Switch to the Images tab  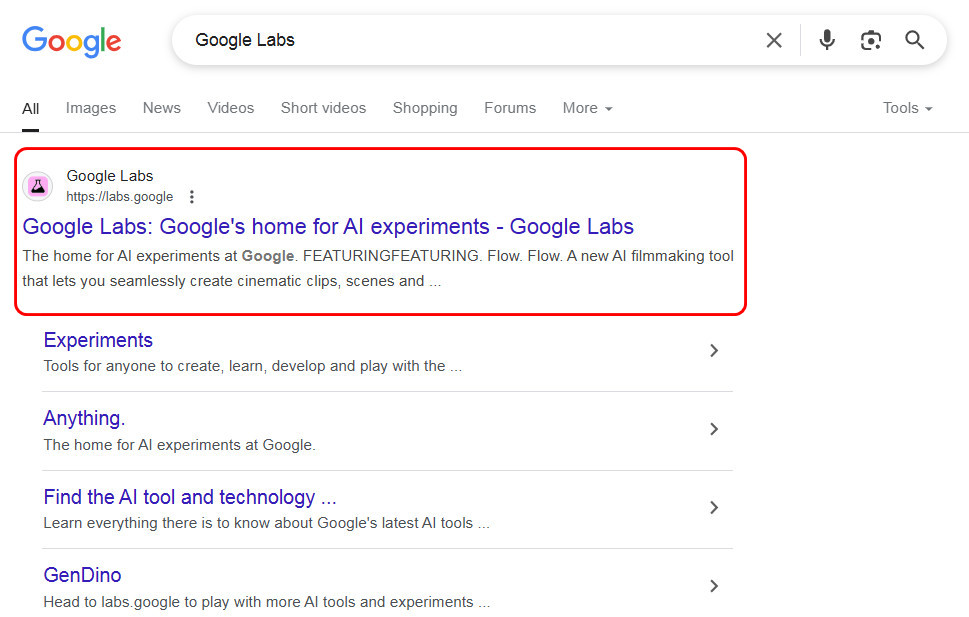pos(90,108)
